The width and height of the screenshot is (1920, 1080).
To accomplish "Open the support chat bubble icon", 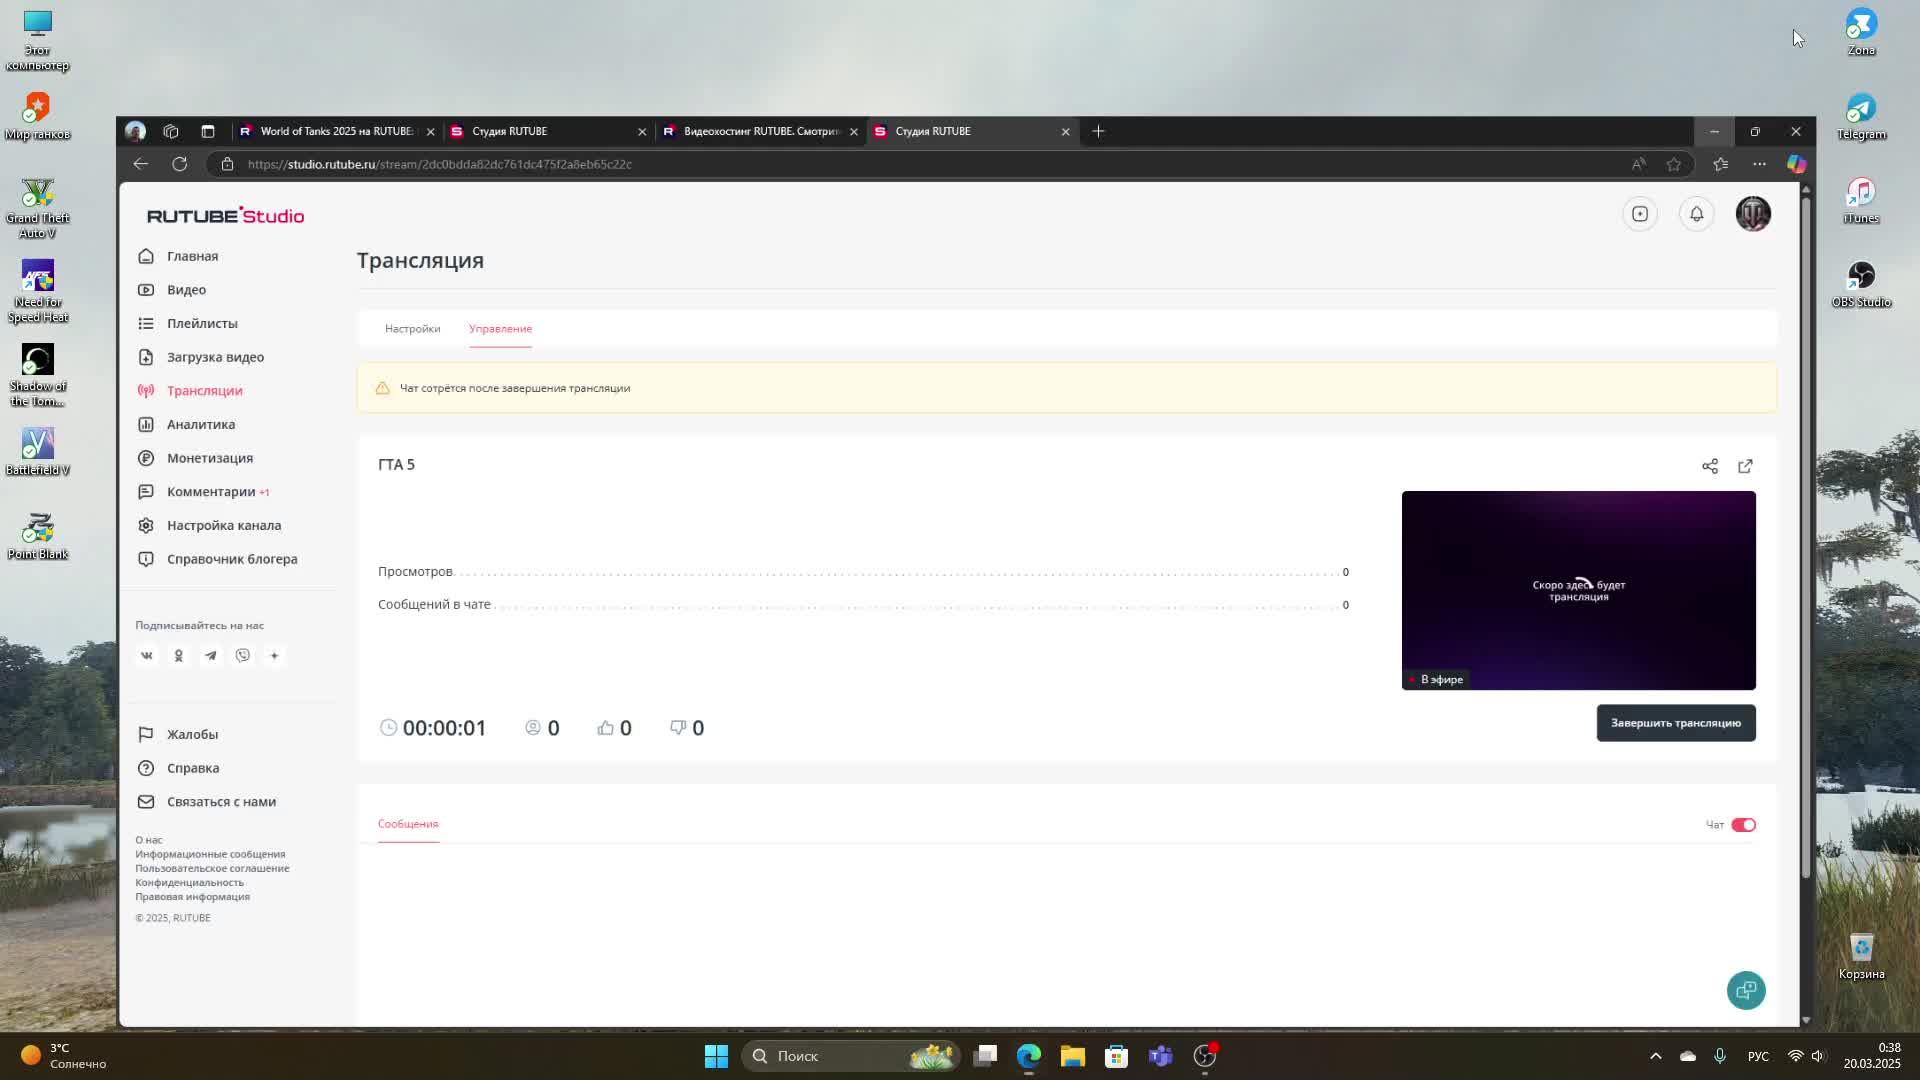I will 1745,990.
